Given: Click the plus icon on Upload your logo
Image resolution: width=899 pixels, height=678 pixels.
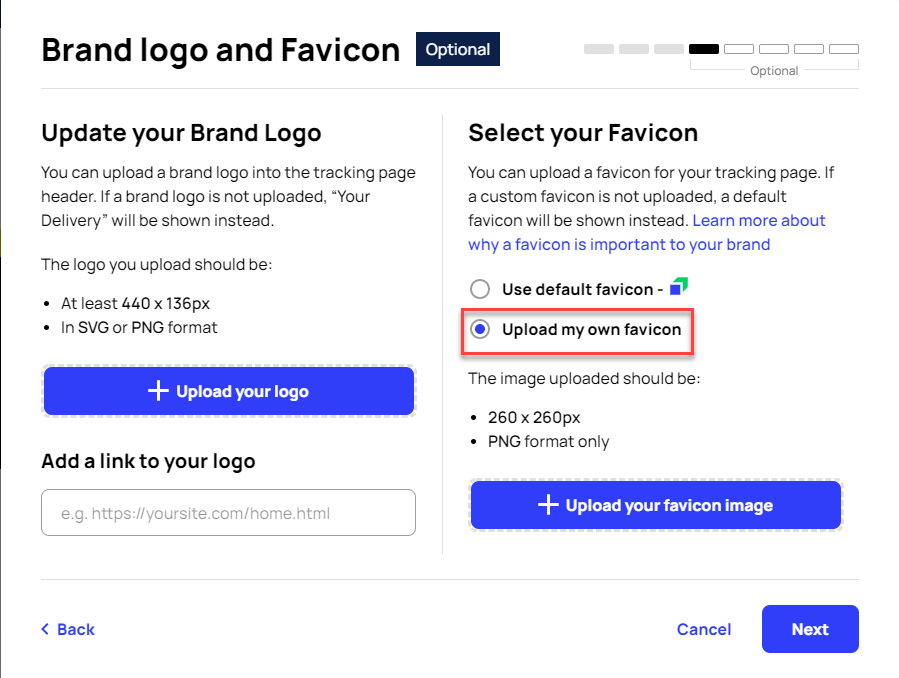Looking at the screenshot, I should [x=158, y=391].
